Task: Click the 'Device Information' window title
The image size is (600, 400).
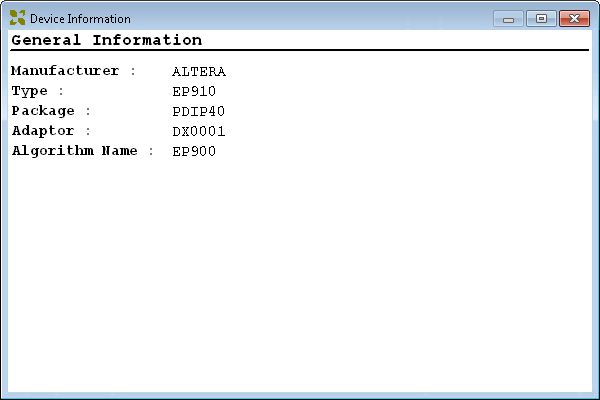Action: tap(80, 19)
